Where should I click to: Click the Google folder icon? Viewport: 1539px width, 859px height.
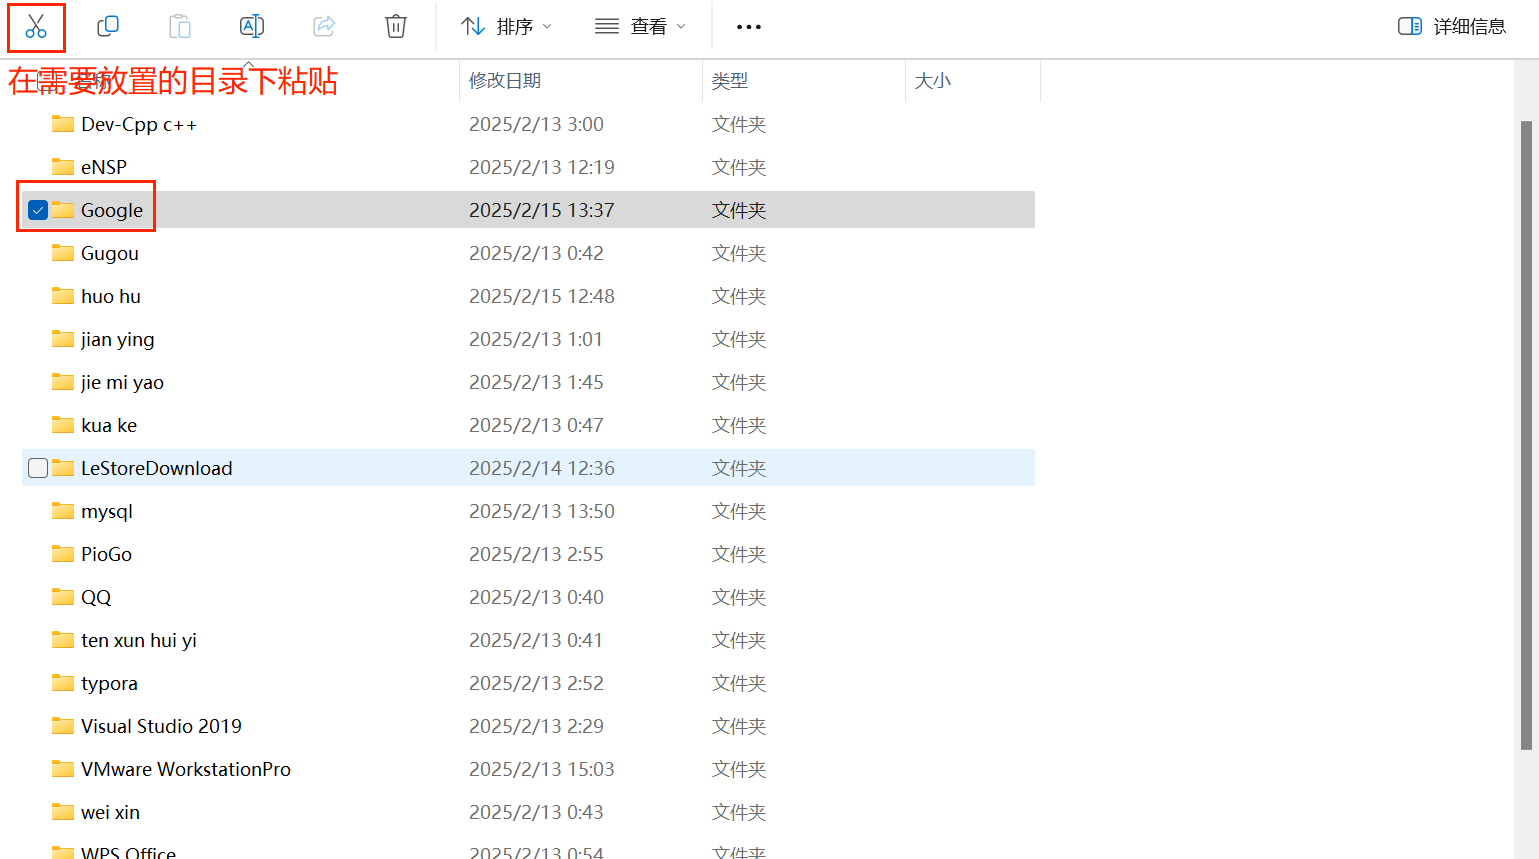pyautogui.click(x=63, y=210)
